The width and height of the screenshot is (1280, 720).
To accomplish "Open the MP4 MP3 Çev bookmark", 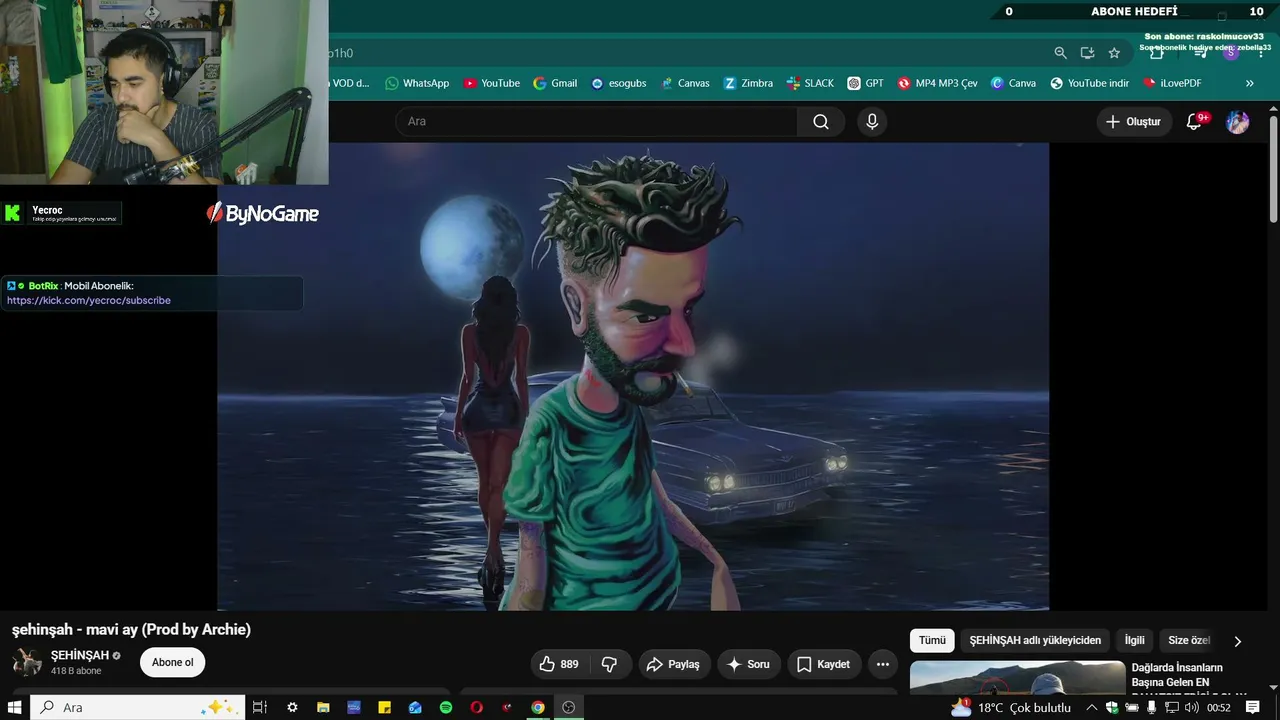I will click(x=937, y=83).
